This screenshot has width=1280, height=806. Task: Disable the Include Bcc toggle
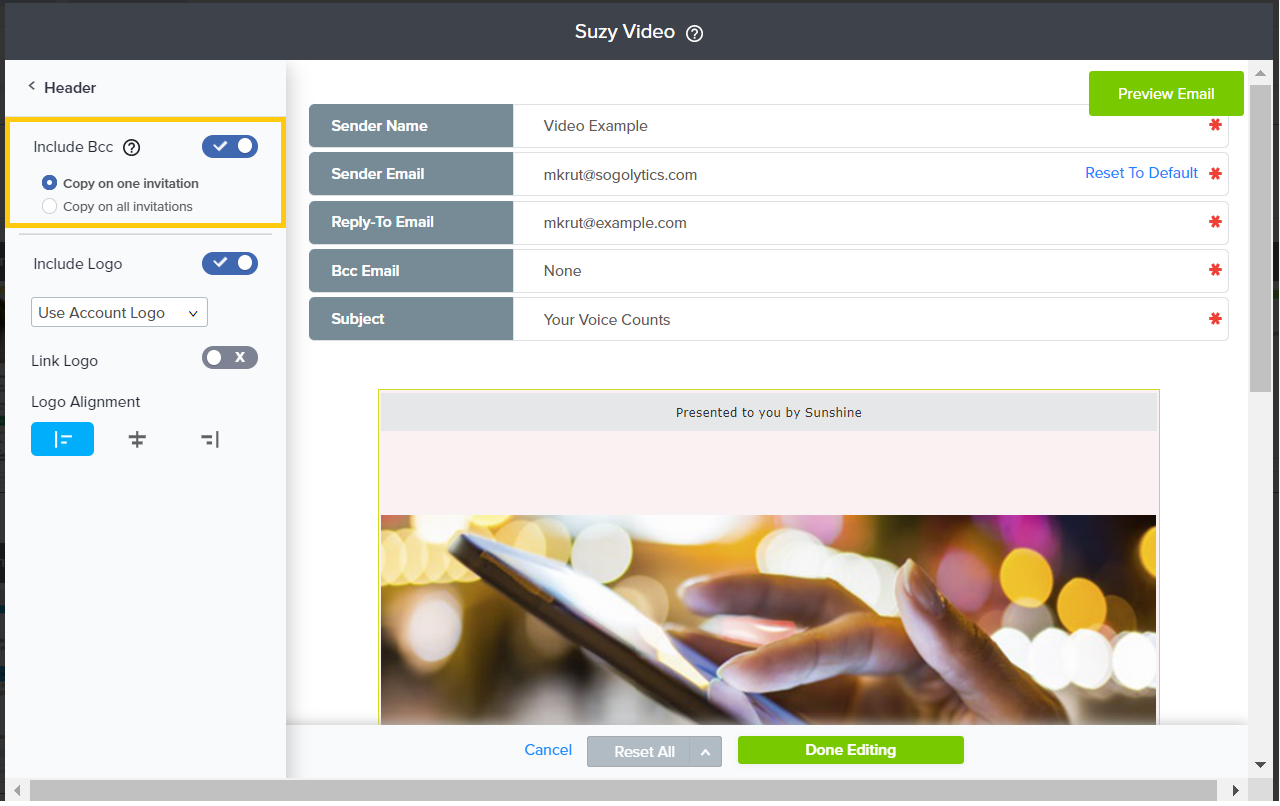(230, 147)
